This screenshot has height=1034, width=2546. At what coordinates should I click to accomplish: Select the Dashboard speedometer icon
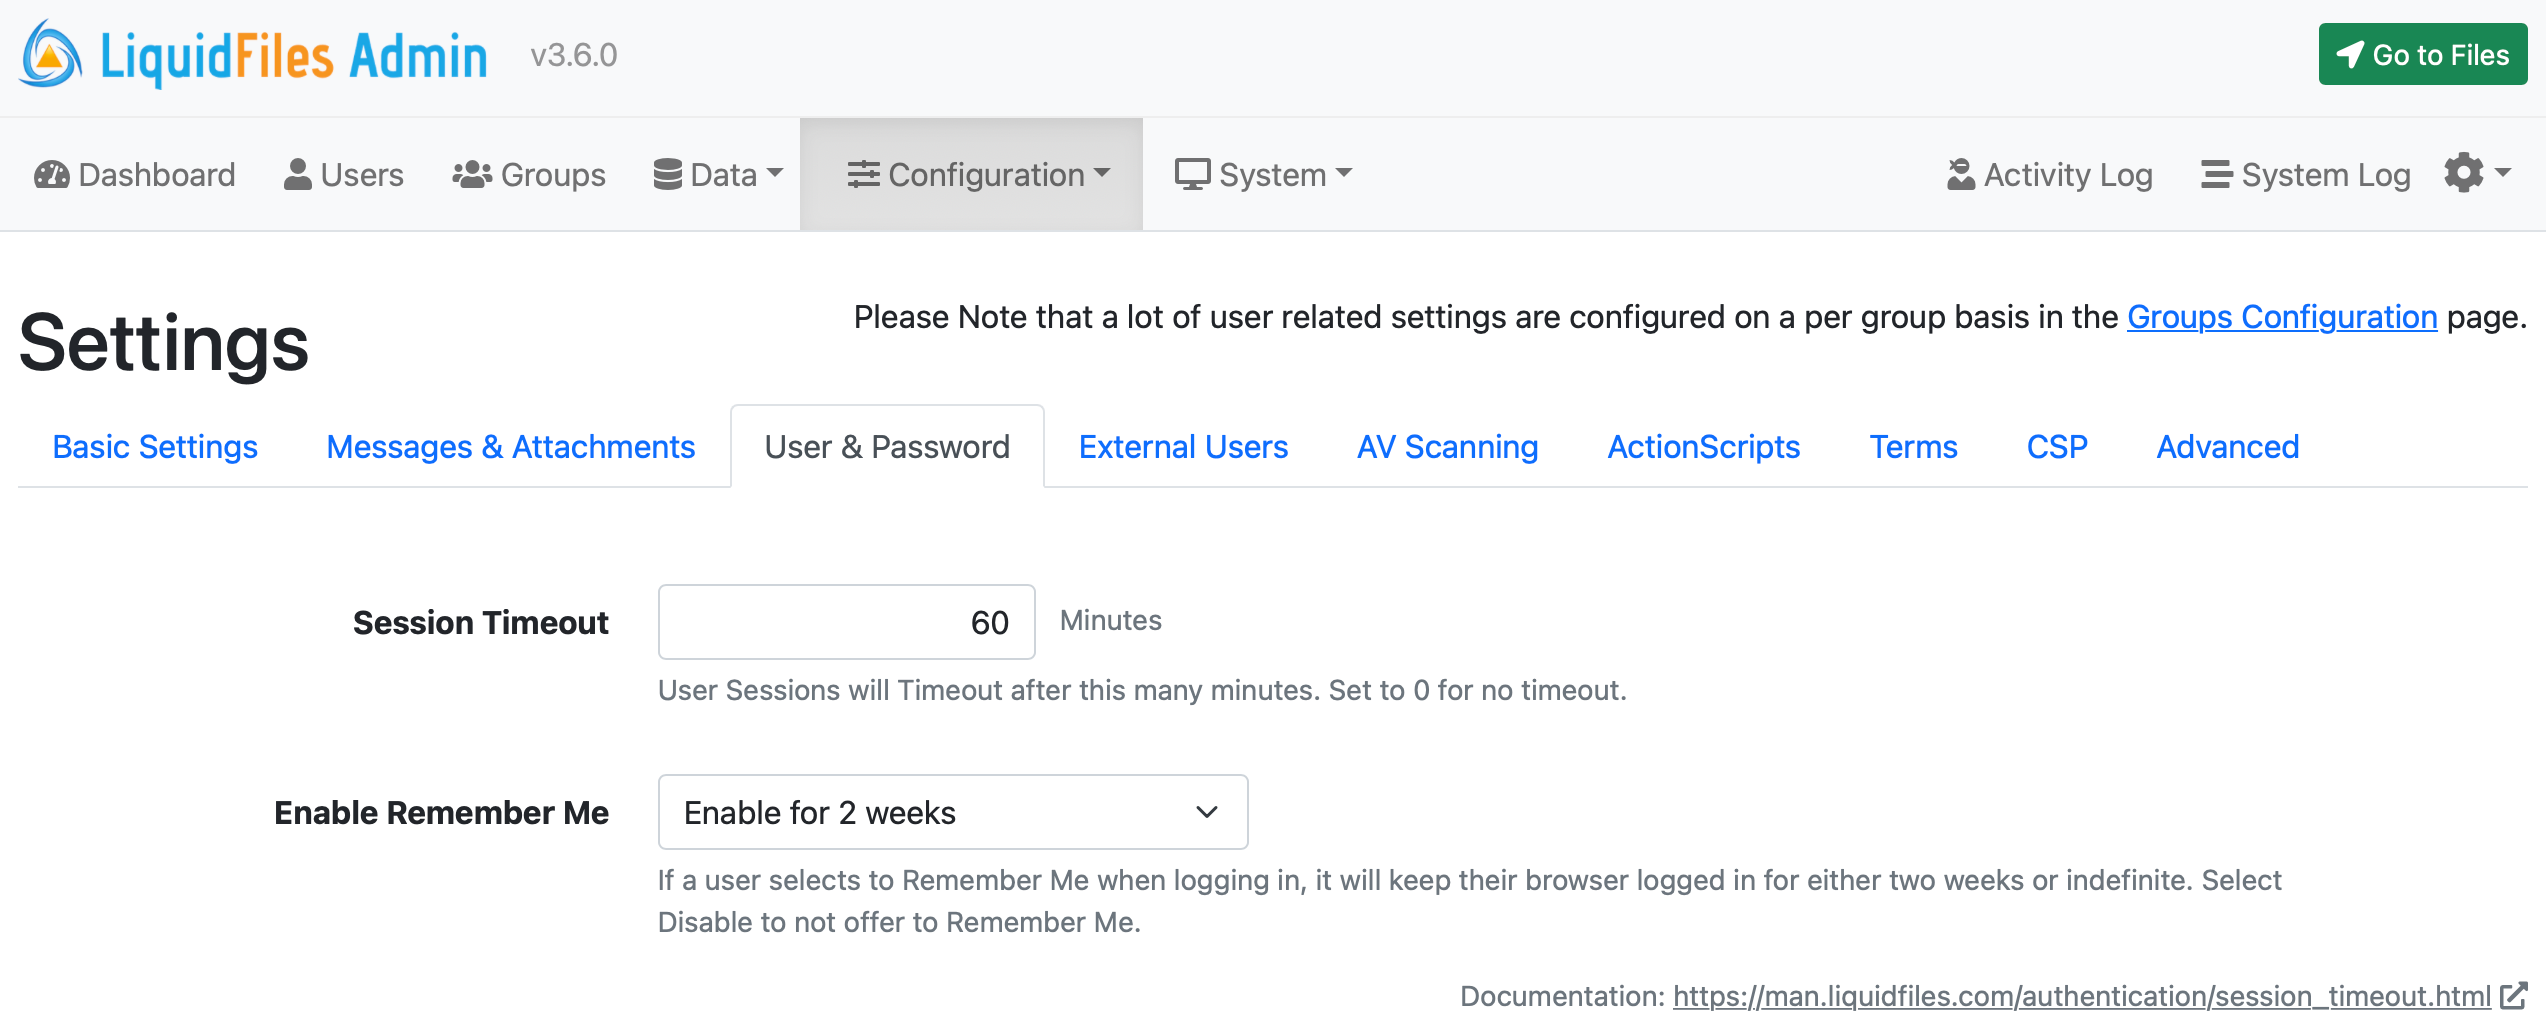click(x=52, y=173)
